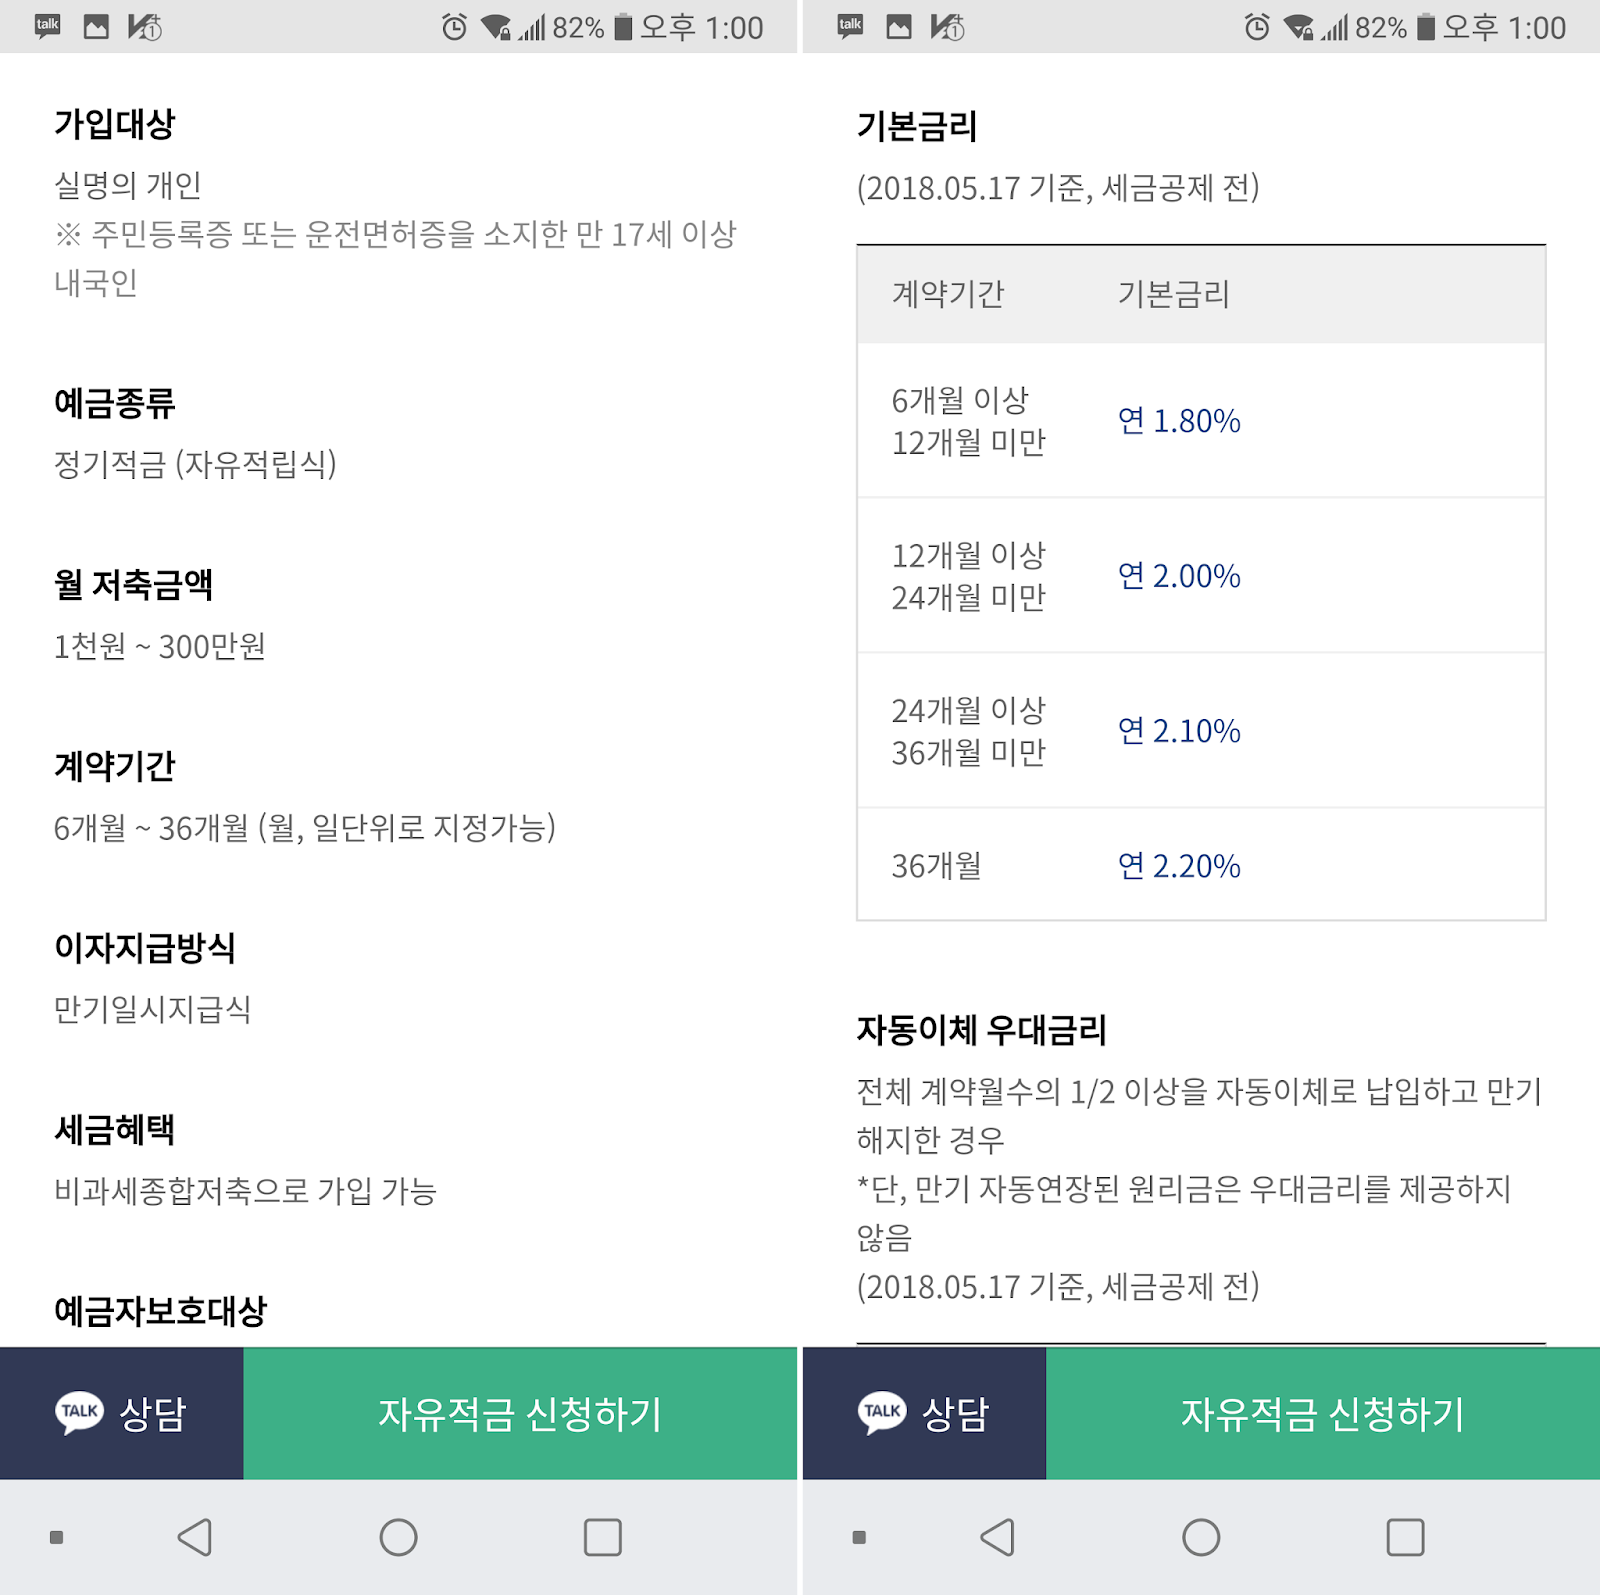Select the 연 1.80% interest rate row

click(1201, 421)
